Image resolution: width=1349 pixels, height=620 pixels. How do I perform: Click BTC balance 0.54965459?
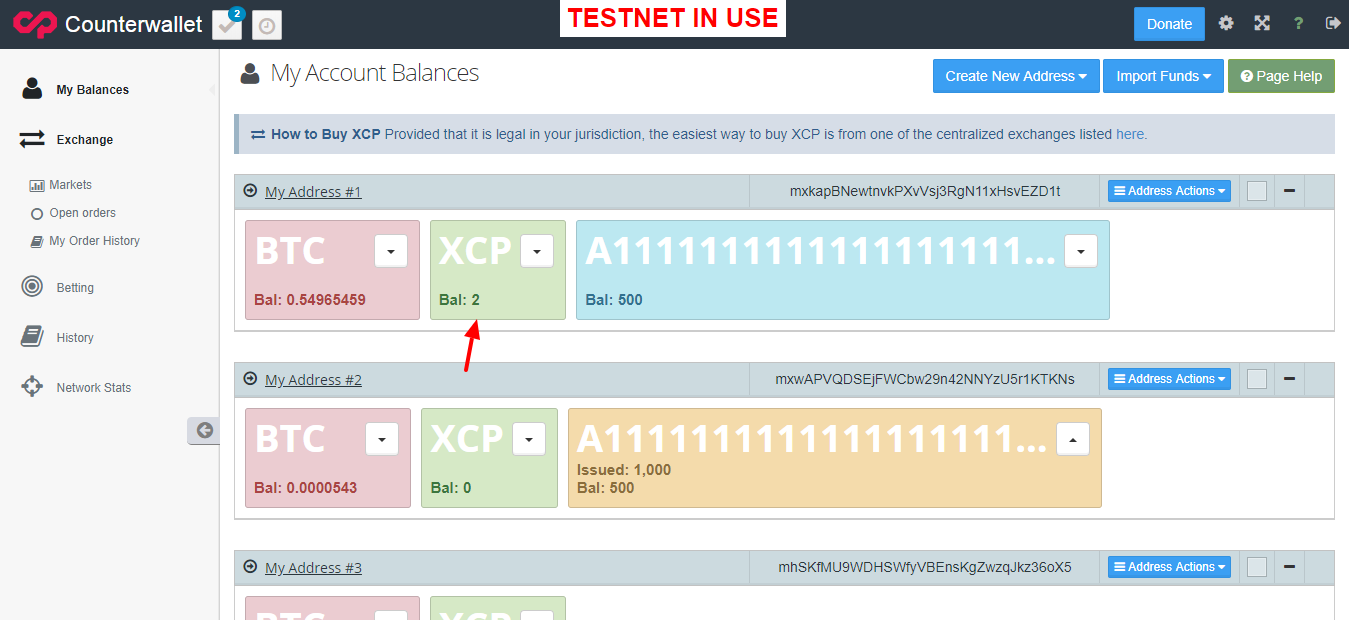coord(310,300)
